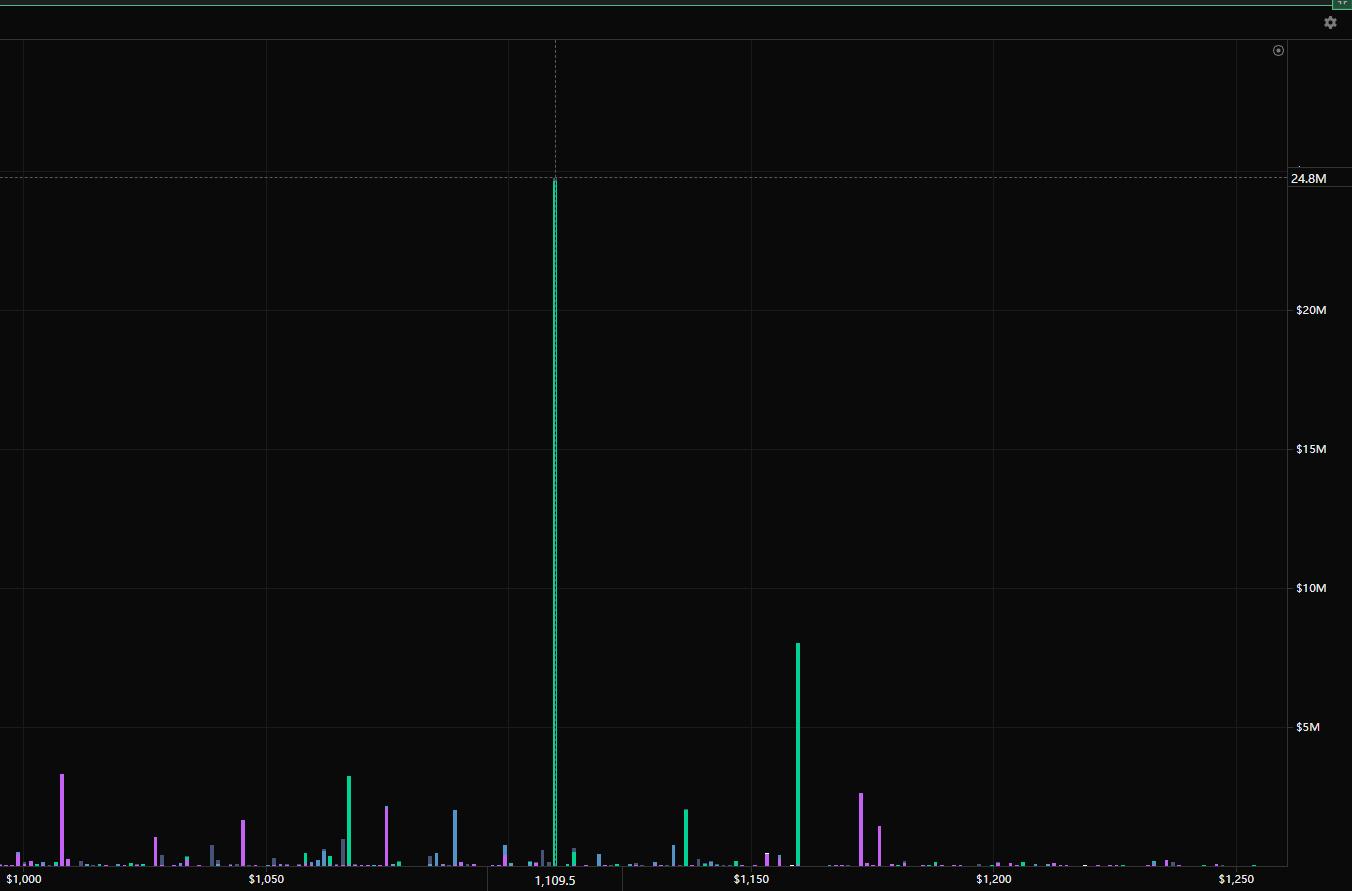Select the dotted crosshair horizontal line
Screen dimensions: 1352x891
pyautogui.click(x=300, y=178)
